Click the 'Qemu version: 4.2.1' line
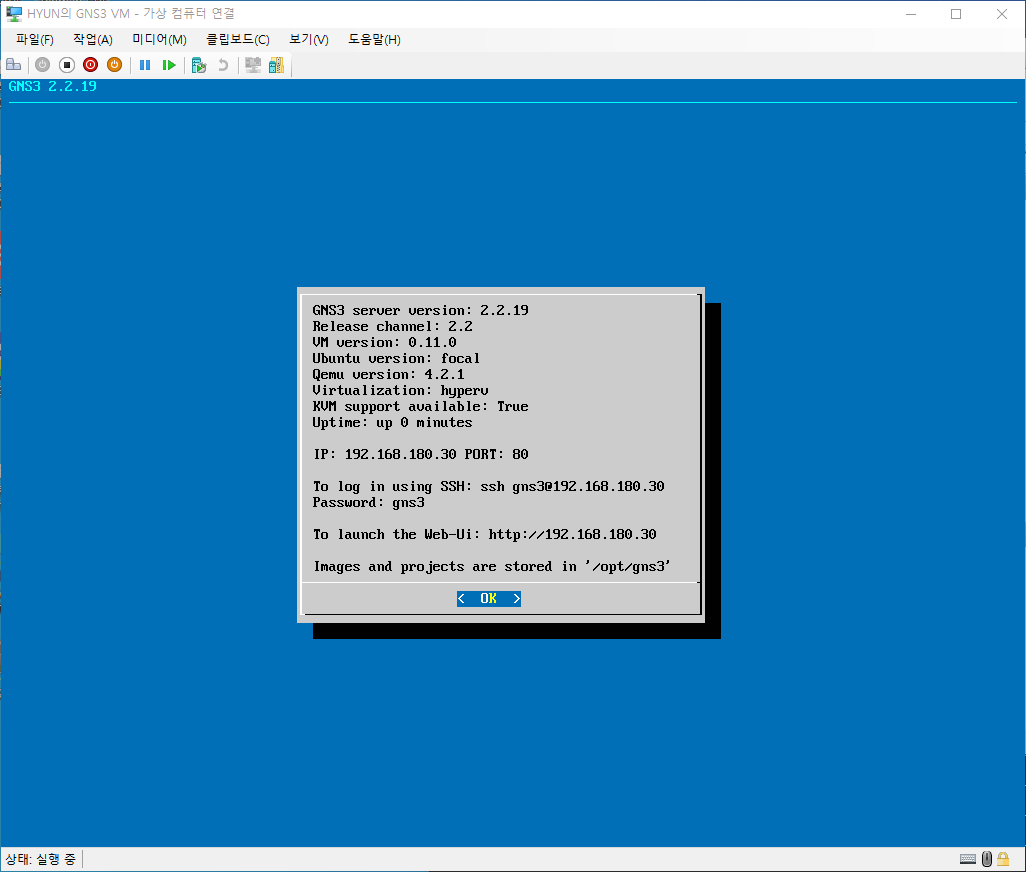Viewport: 1026px width, 872px height. [388, 374]
